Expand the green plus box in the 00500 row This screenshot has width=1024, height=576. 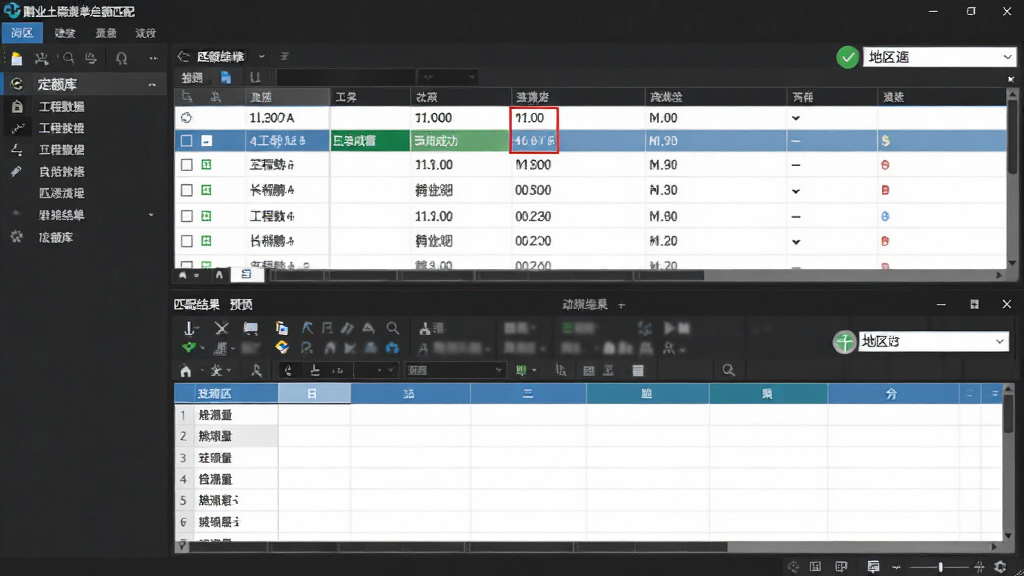click(x=206, y=191)
